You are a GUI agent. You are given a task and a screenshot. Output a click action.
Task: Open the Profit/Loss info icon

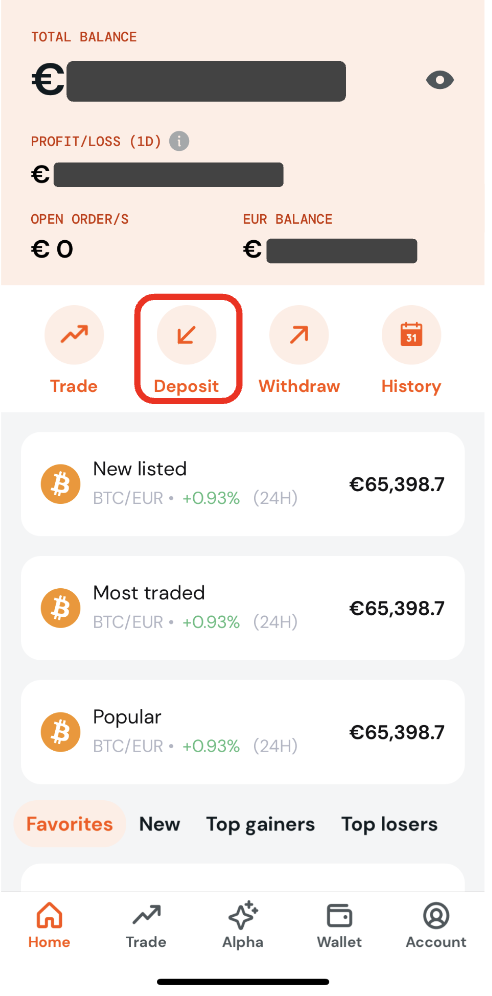point(179,141)
